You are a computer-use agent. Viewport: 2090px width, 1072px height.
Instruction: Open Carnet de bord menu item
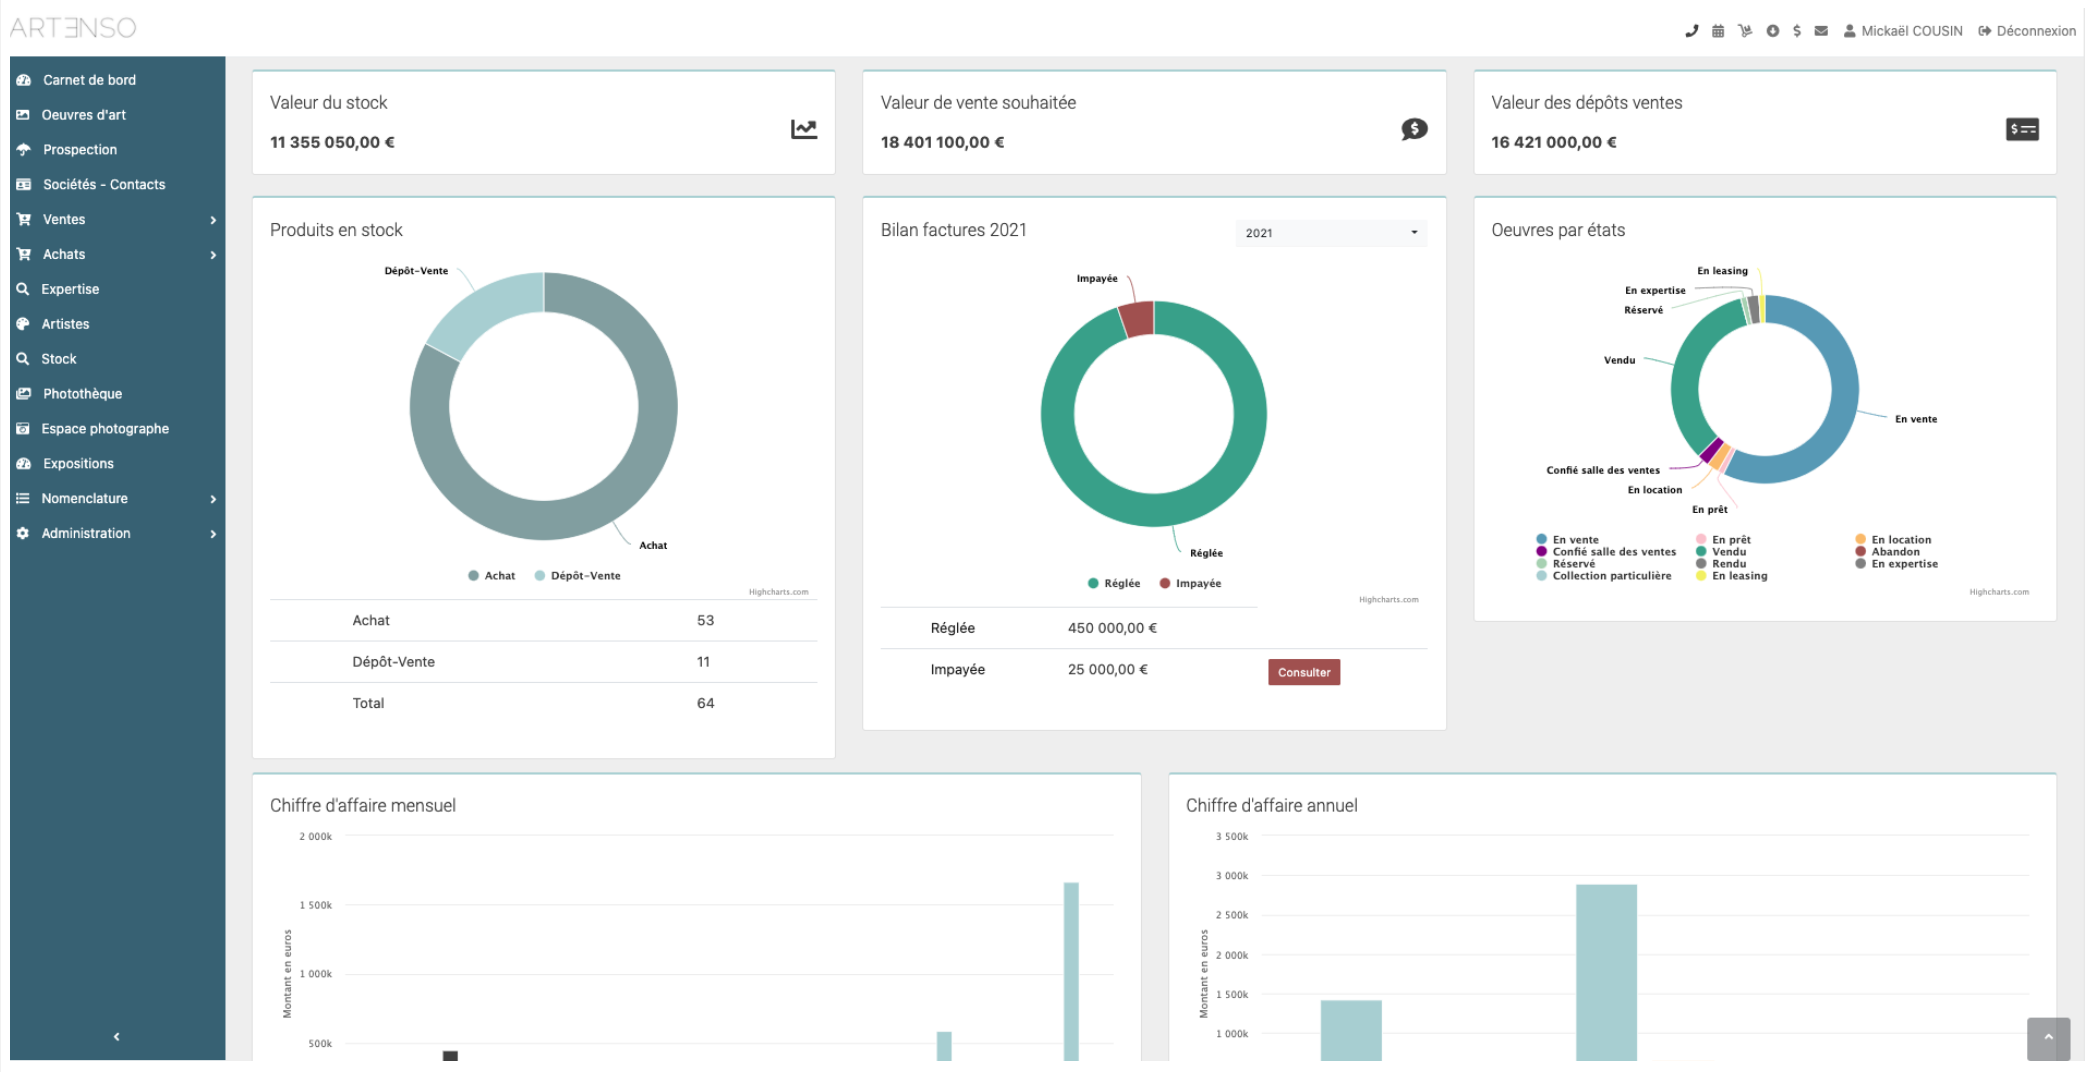(117, 80)
